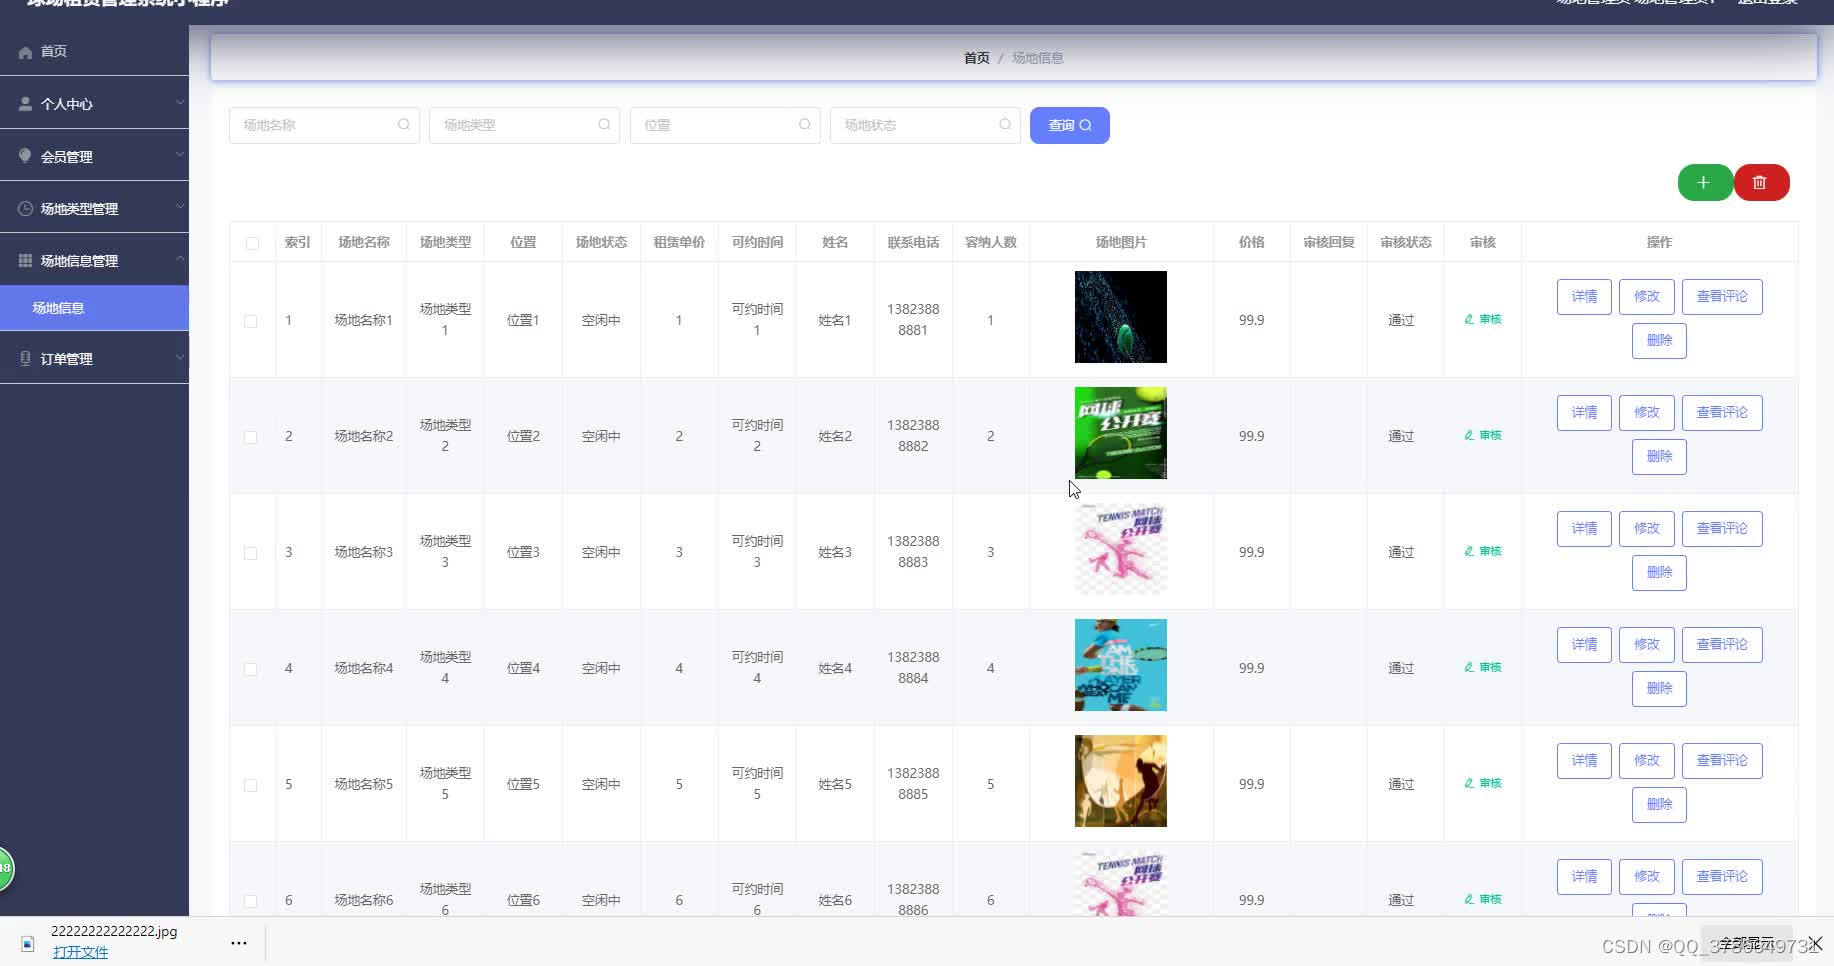1834x966 pixels.
Task: Click 打开文件 link in download bar
Action: point(80,952)
